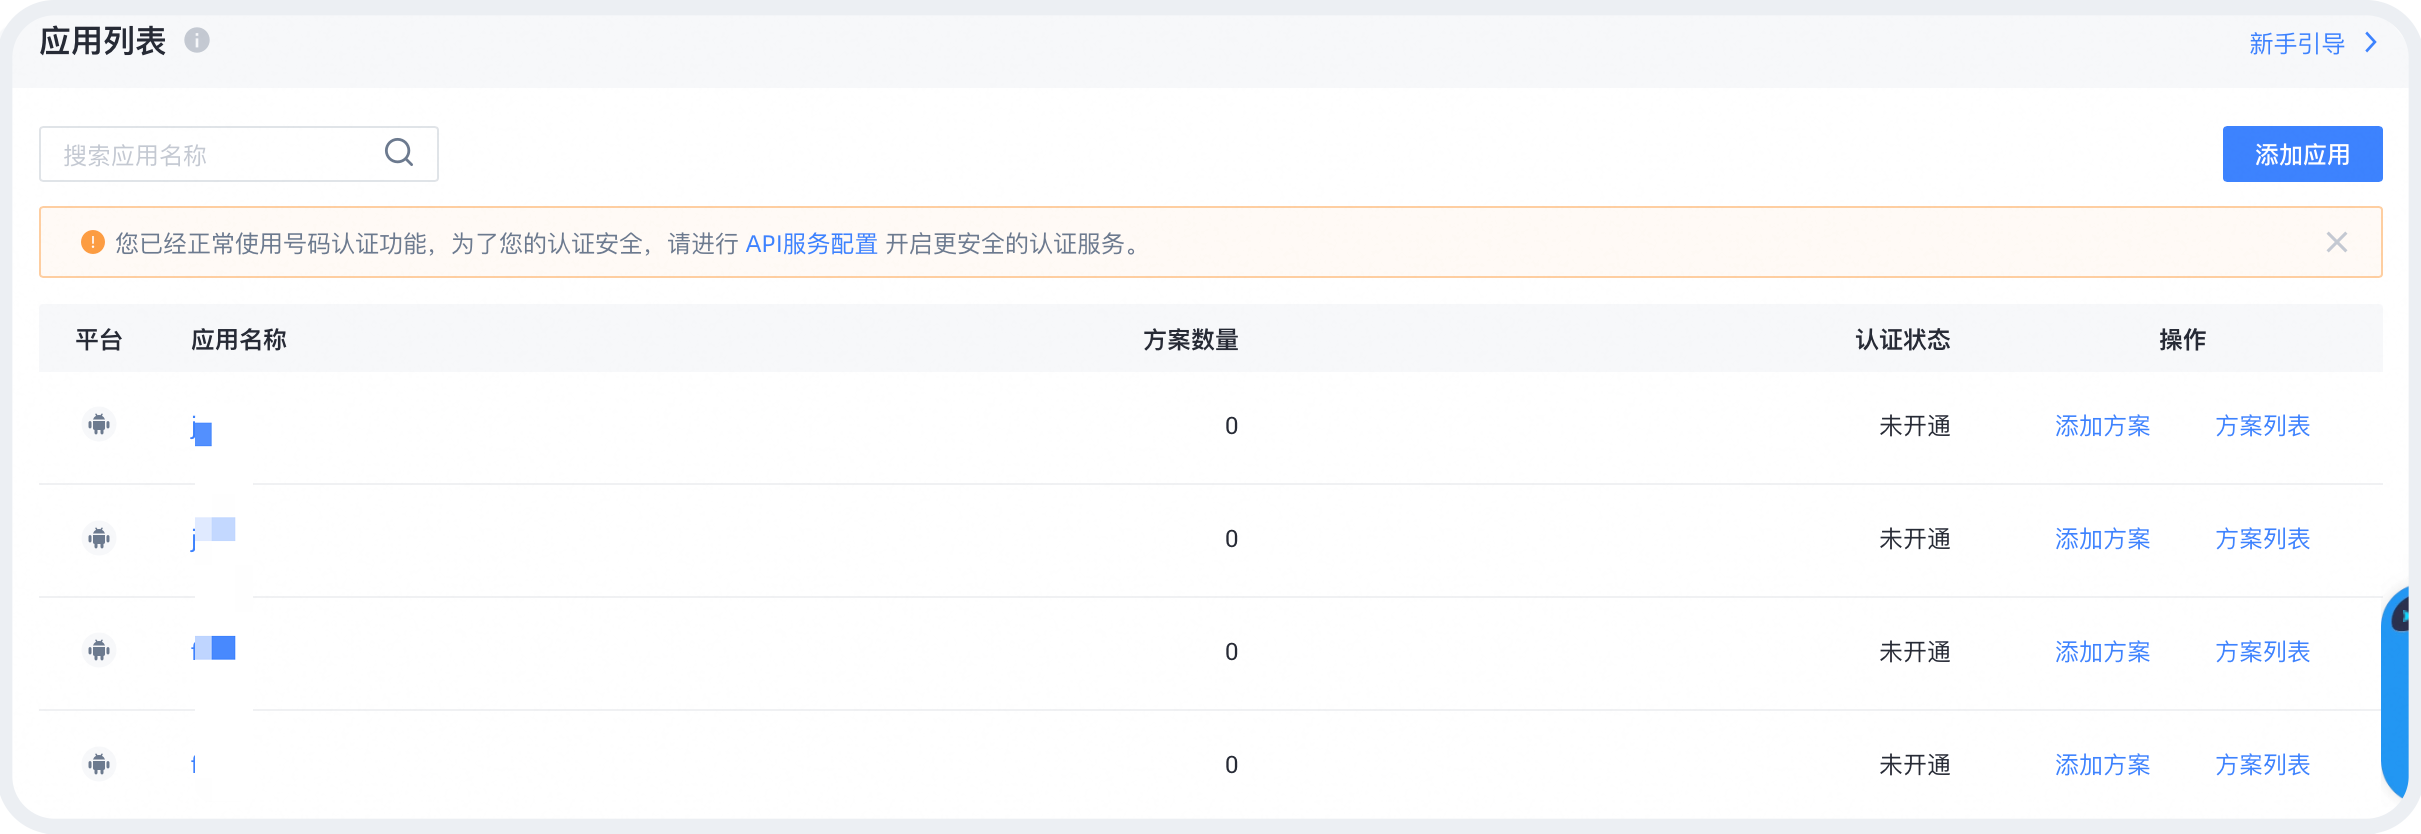Dismiss the orange notification banner
This screenshot has width=2421, height=834.
(2336, 242)
